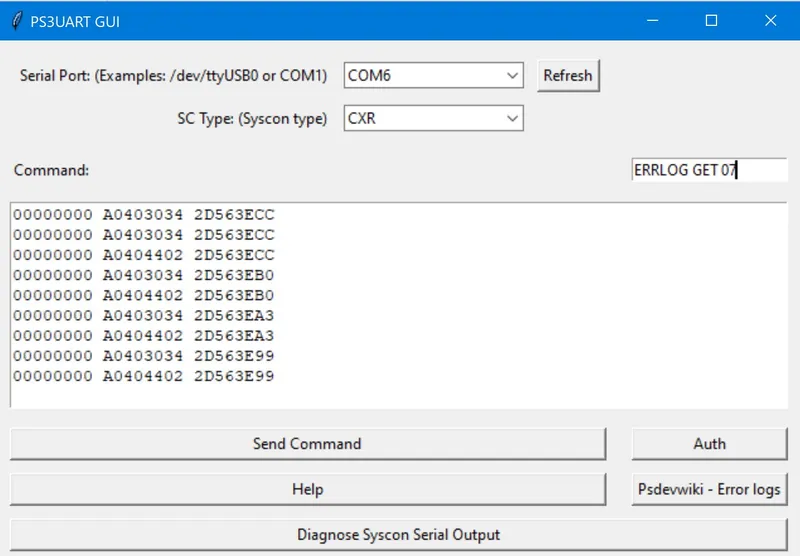The width and height of the screenshot is (800, 556).
Task: Run Diagnose Syscon Serial Output
Action: (398, 534)
